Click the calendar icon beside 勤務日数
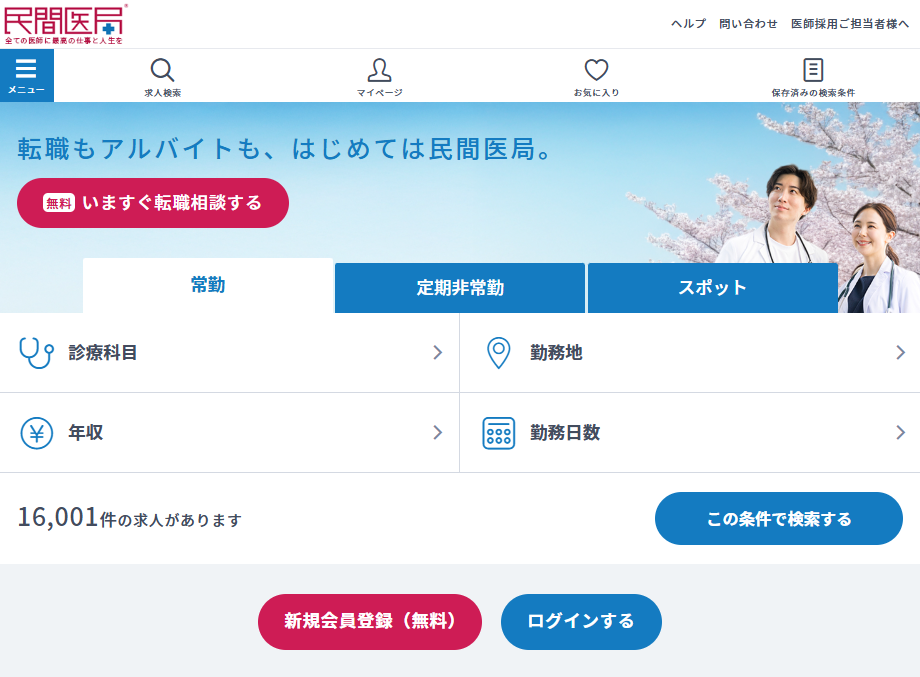The width and height of the screenshot is (920, 677). 498,433
